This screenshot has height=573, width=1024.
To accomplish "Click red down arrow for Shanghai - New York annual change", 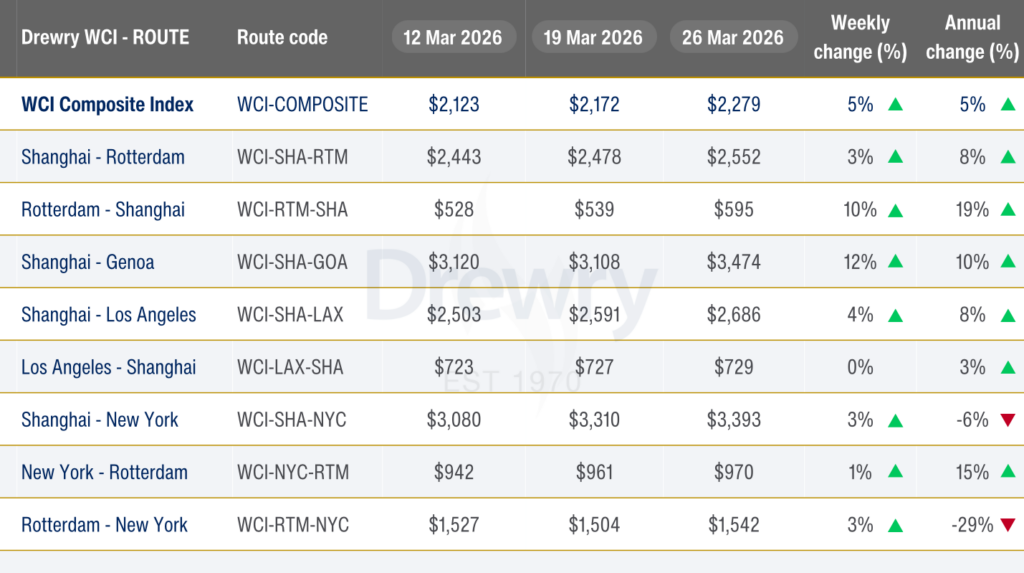I will click(1007, 419).
